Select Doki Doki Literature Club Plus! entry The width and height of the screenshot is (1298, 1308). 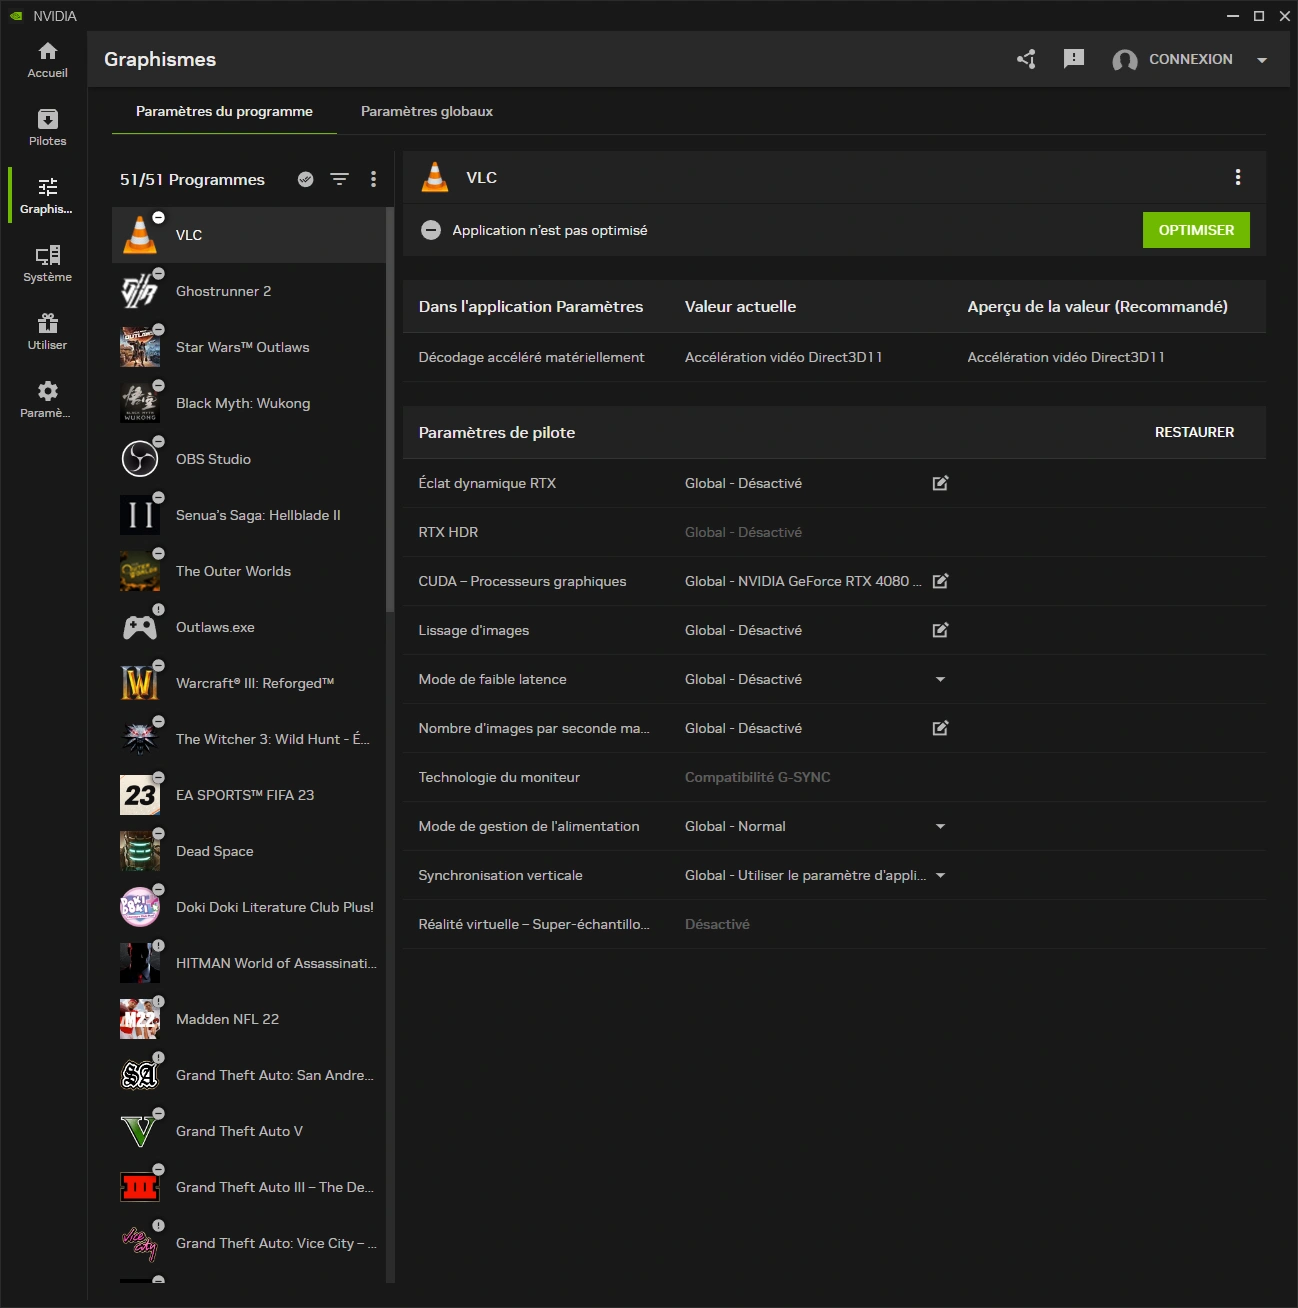coord(248,907)
